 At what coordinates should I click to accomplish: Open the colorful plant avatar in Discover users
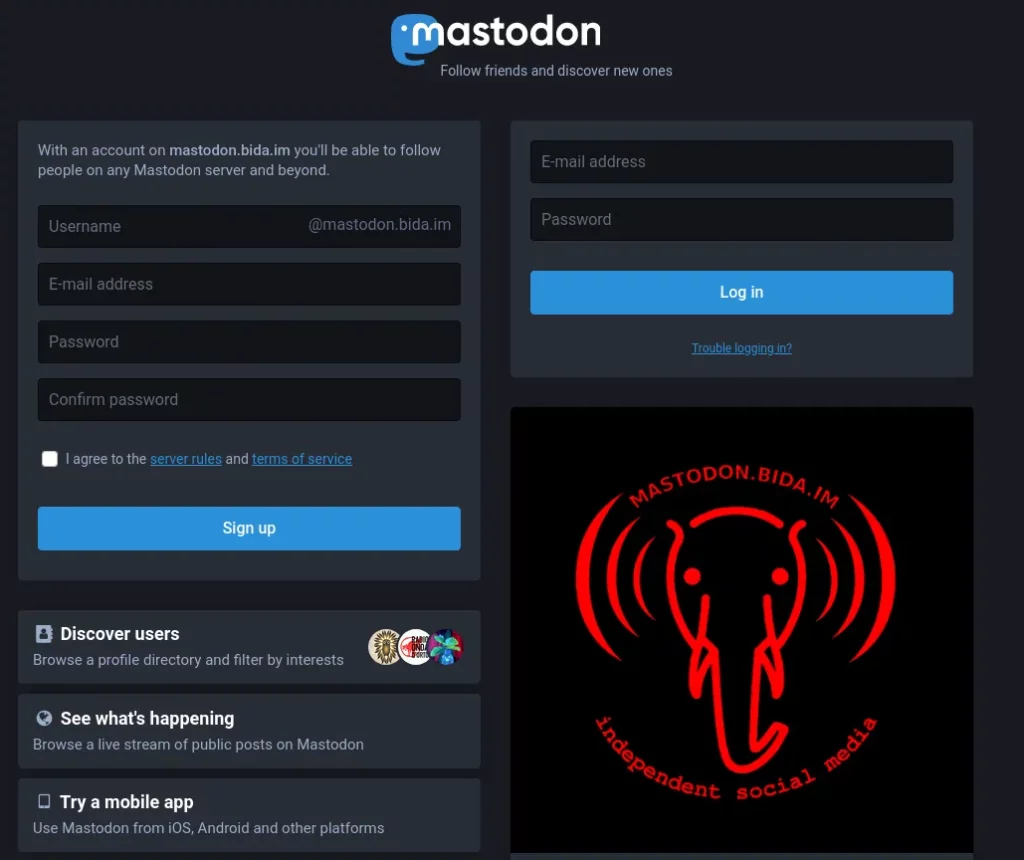[x=446, y=647]
